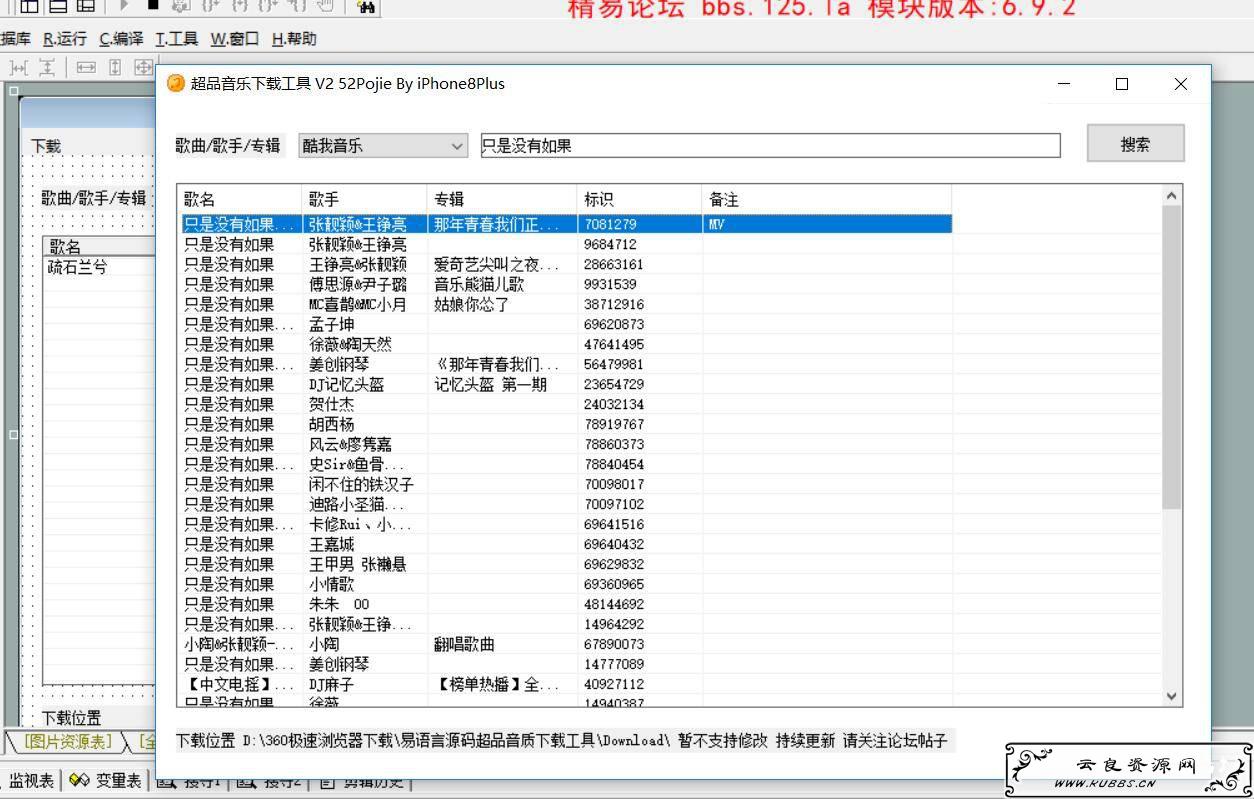Open the W.窗口 menu
1254x799 pixels.
(234, 39)
